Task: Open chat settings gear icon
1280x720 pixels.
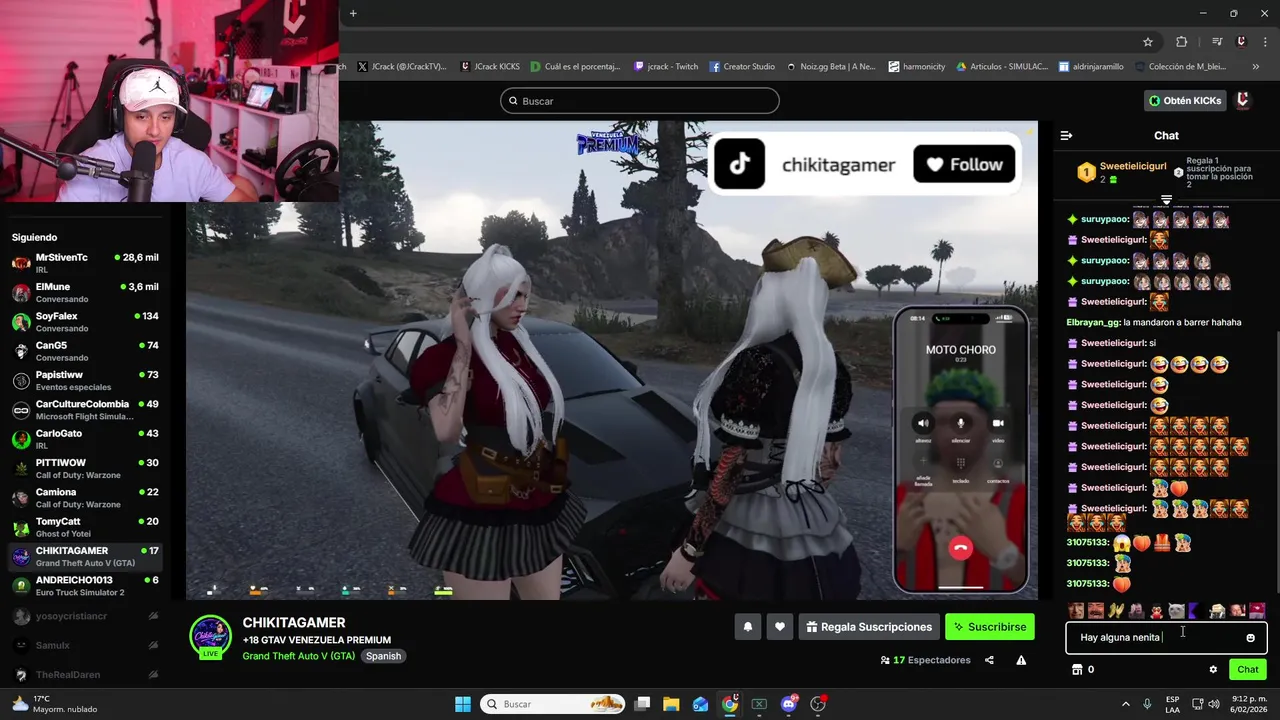Action: coord(1213,670)
